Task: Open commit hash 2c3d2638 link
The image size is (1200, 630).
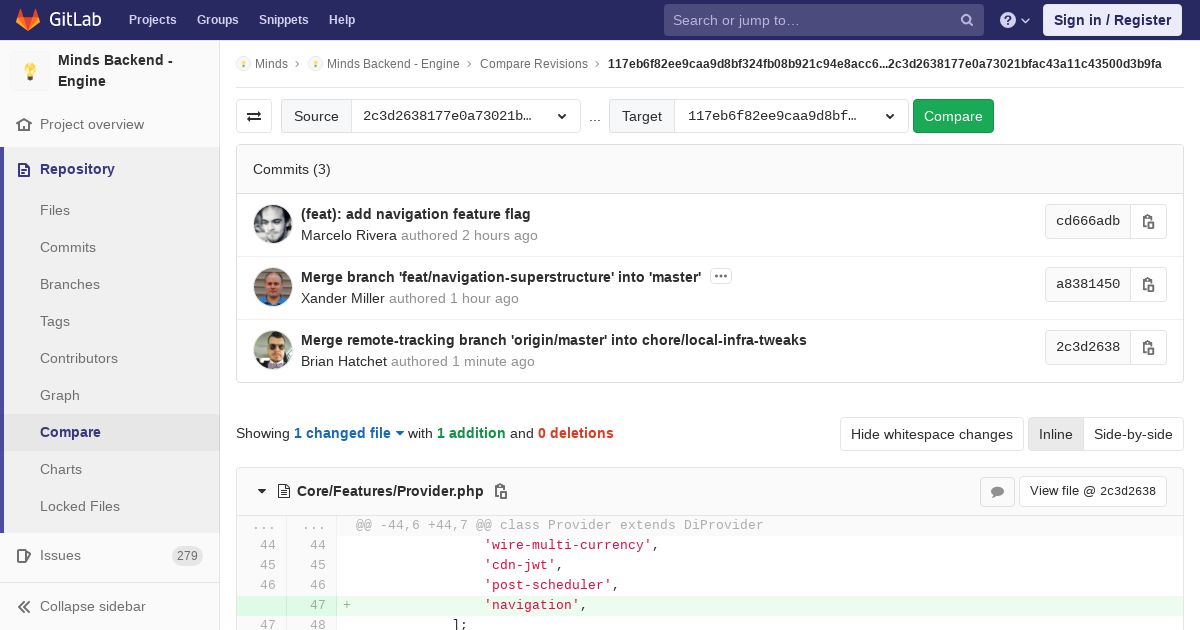Action: pyautogui.click(x=1088, y=347)
